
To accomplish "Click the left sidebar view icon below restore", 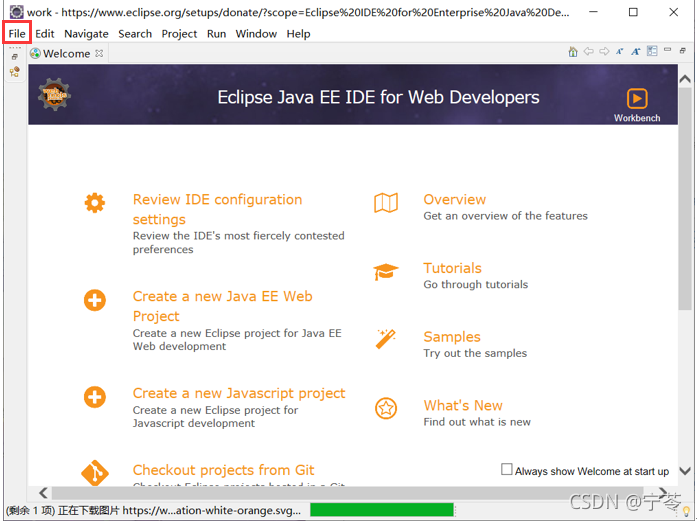I will [x=15, y=72].
